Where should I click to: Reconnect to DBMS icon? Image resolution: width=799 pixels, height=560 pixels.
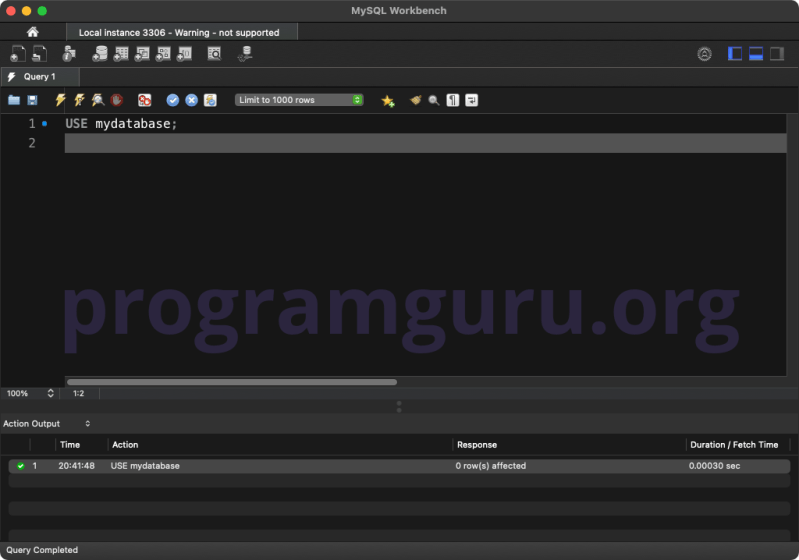click(x=245, y=54)
